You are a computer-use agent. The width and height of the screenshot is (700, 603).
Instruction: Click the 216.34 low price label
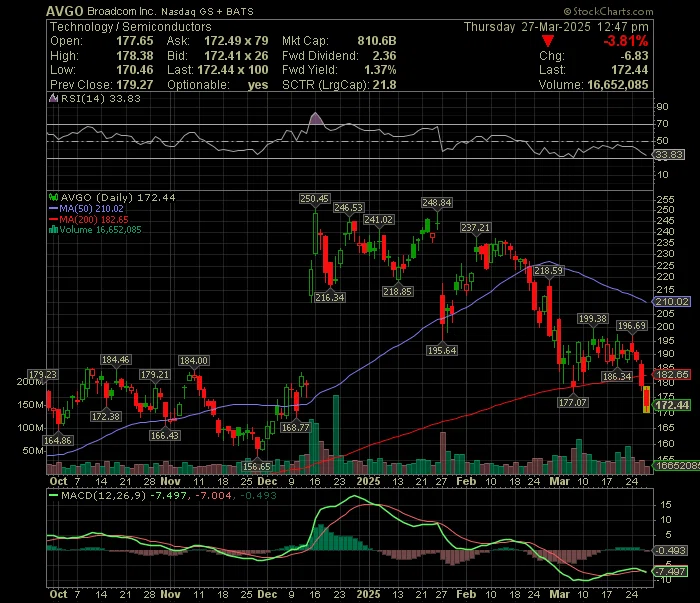click(329, 298)
